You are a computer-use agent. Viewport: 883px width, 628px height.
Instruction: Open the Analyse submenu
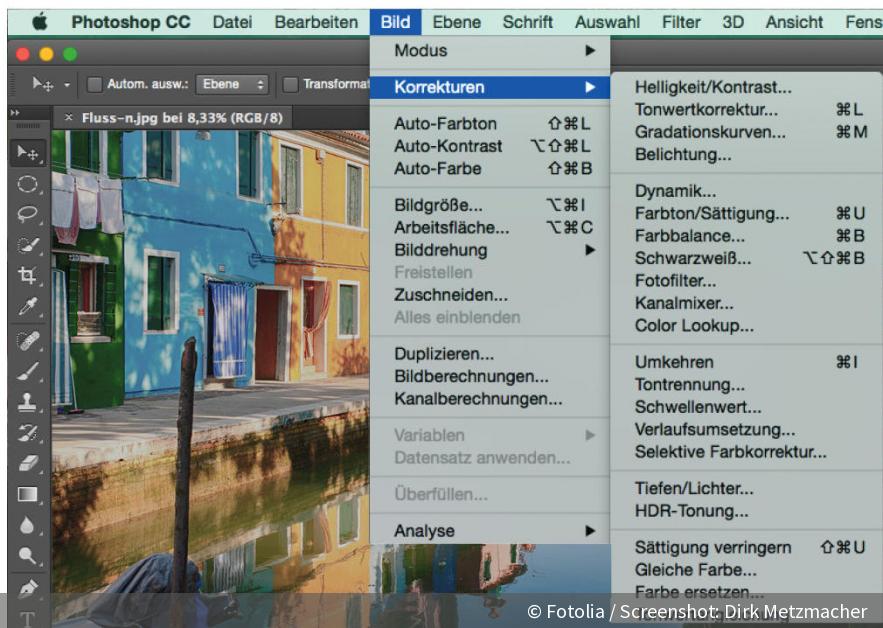(490, 531)
